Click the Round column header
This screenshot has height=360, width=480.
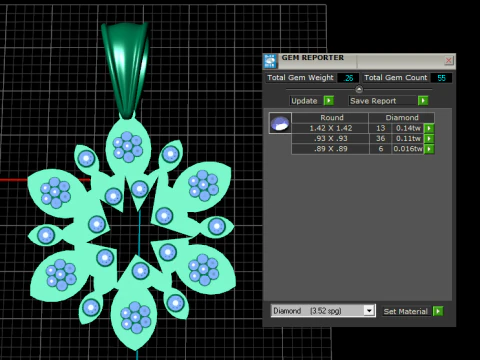(331, 118)
